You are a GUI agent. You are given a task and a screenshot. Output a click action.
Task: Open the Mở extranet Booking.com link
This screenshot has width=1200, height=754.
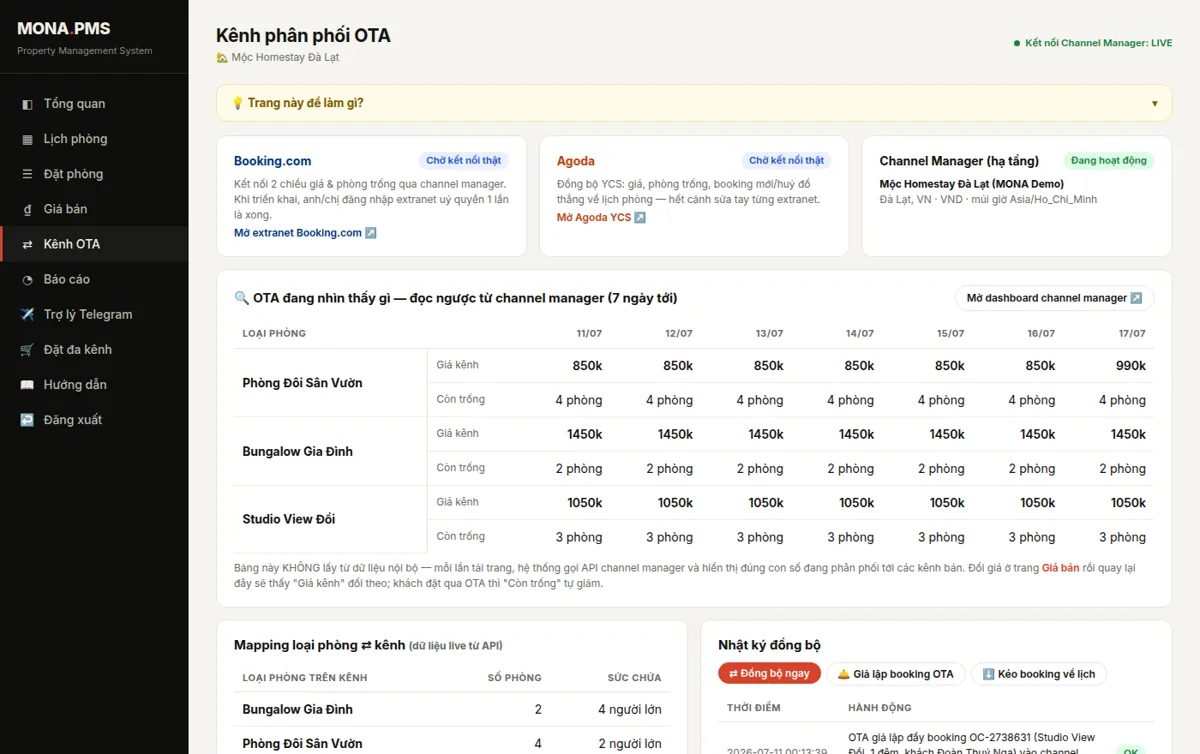click(x=305, y=233)
